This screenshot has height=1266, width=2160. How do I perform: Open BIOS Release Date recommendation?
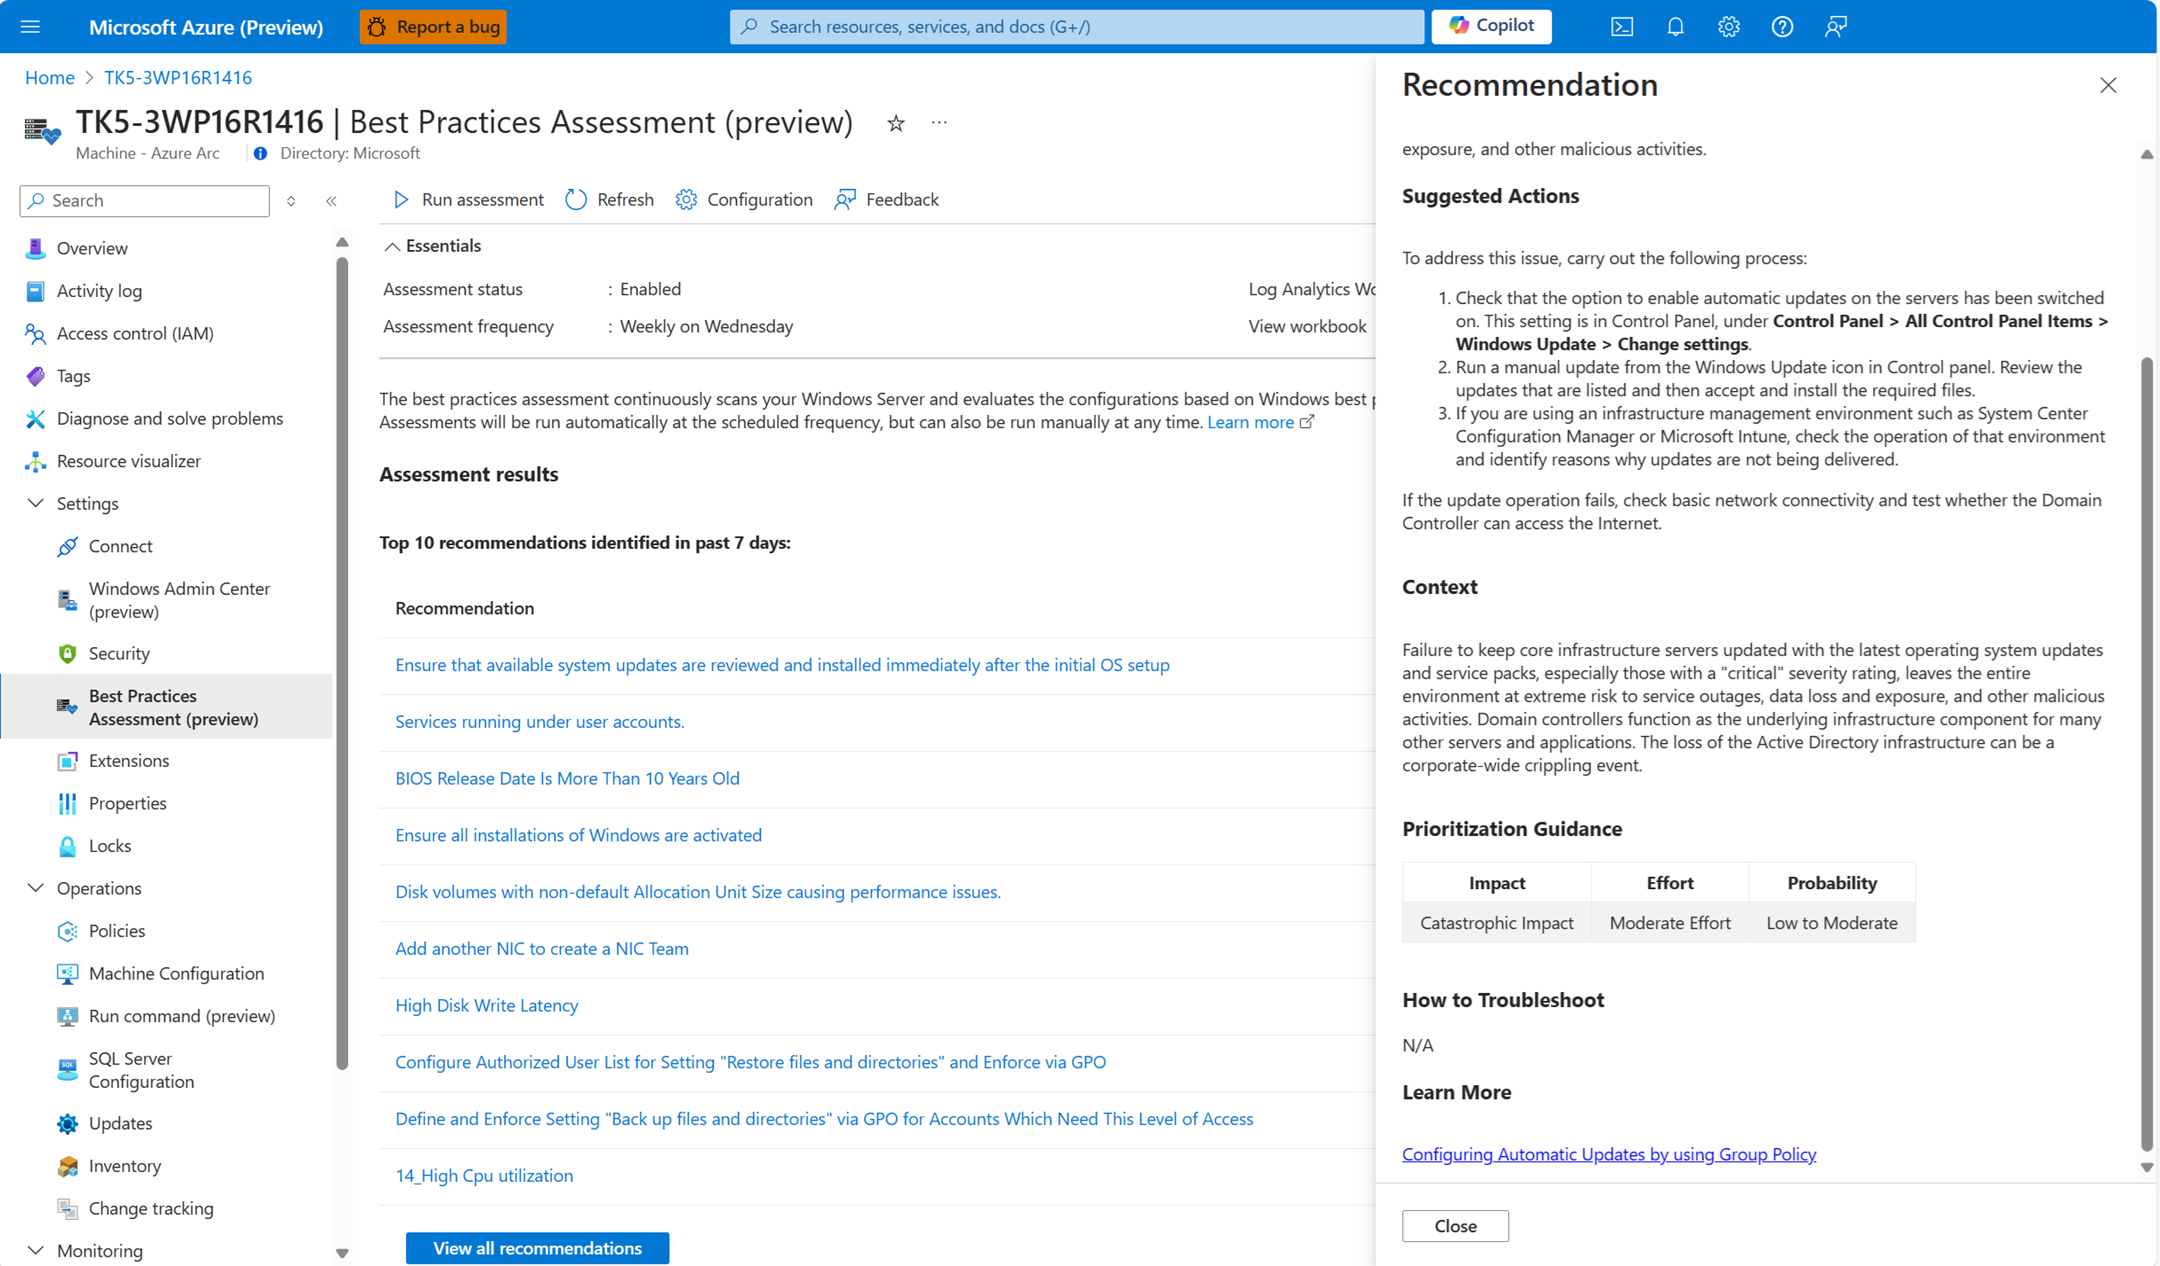(567, 779)
